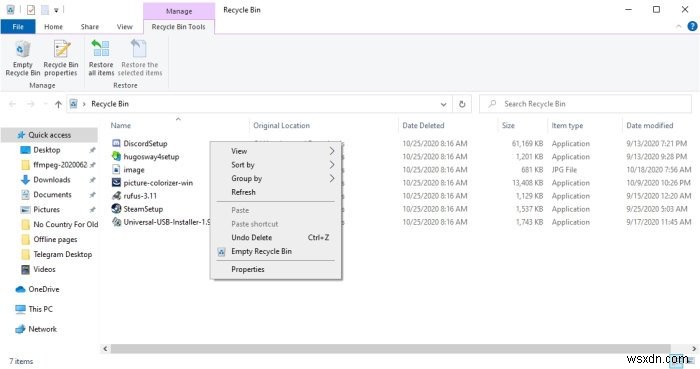Image resolution: width=700 pixels, height=369 pixels.
Task: Expand the Sort by submenu arrow
Action: tap(332, 165)
